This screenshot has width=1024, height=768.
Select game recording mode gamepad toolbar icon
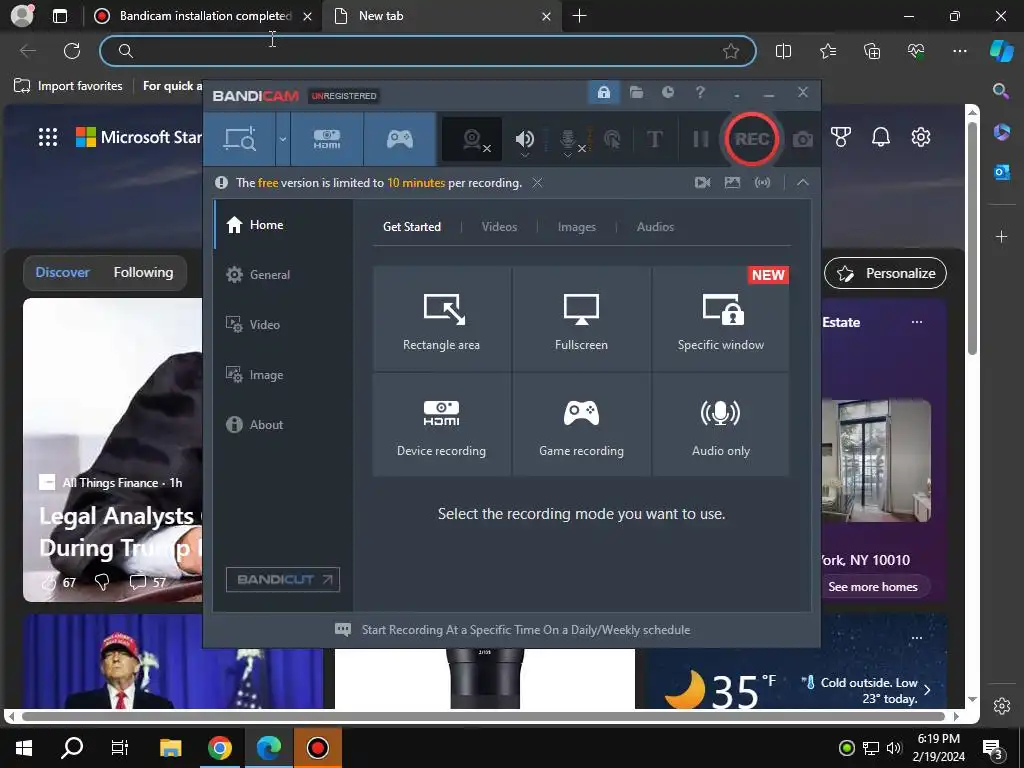[x=400, y=139]
